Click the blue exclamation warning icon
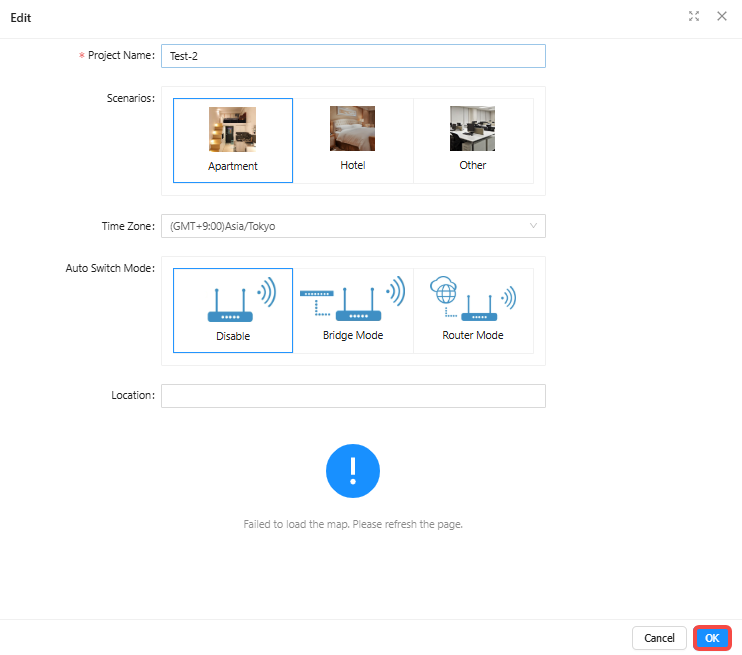 tap(353, 471)
